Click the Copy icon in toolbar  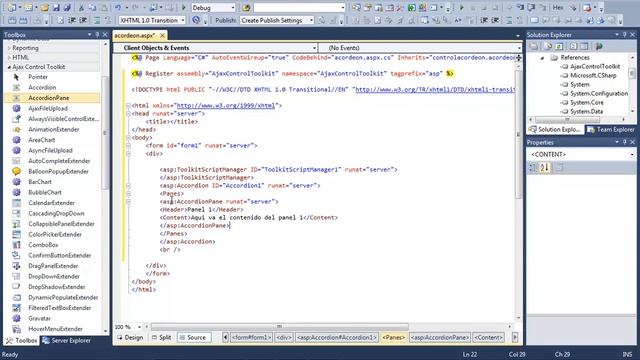point(93,7)
